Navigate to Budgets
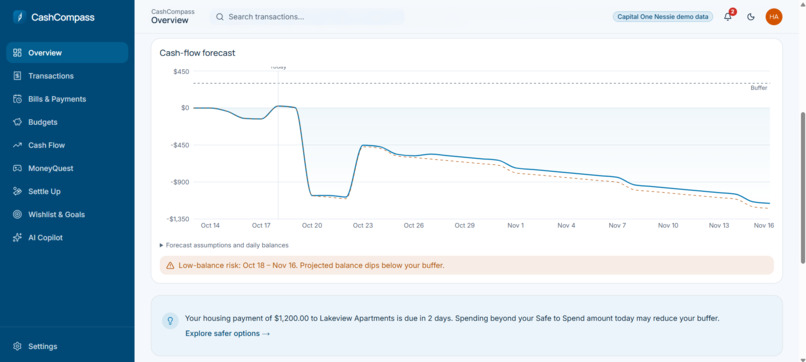The width and height of the screenshot is (806, 362). click(x=43, y=122)
